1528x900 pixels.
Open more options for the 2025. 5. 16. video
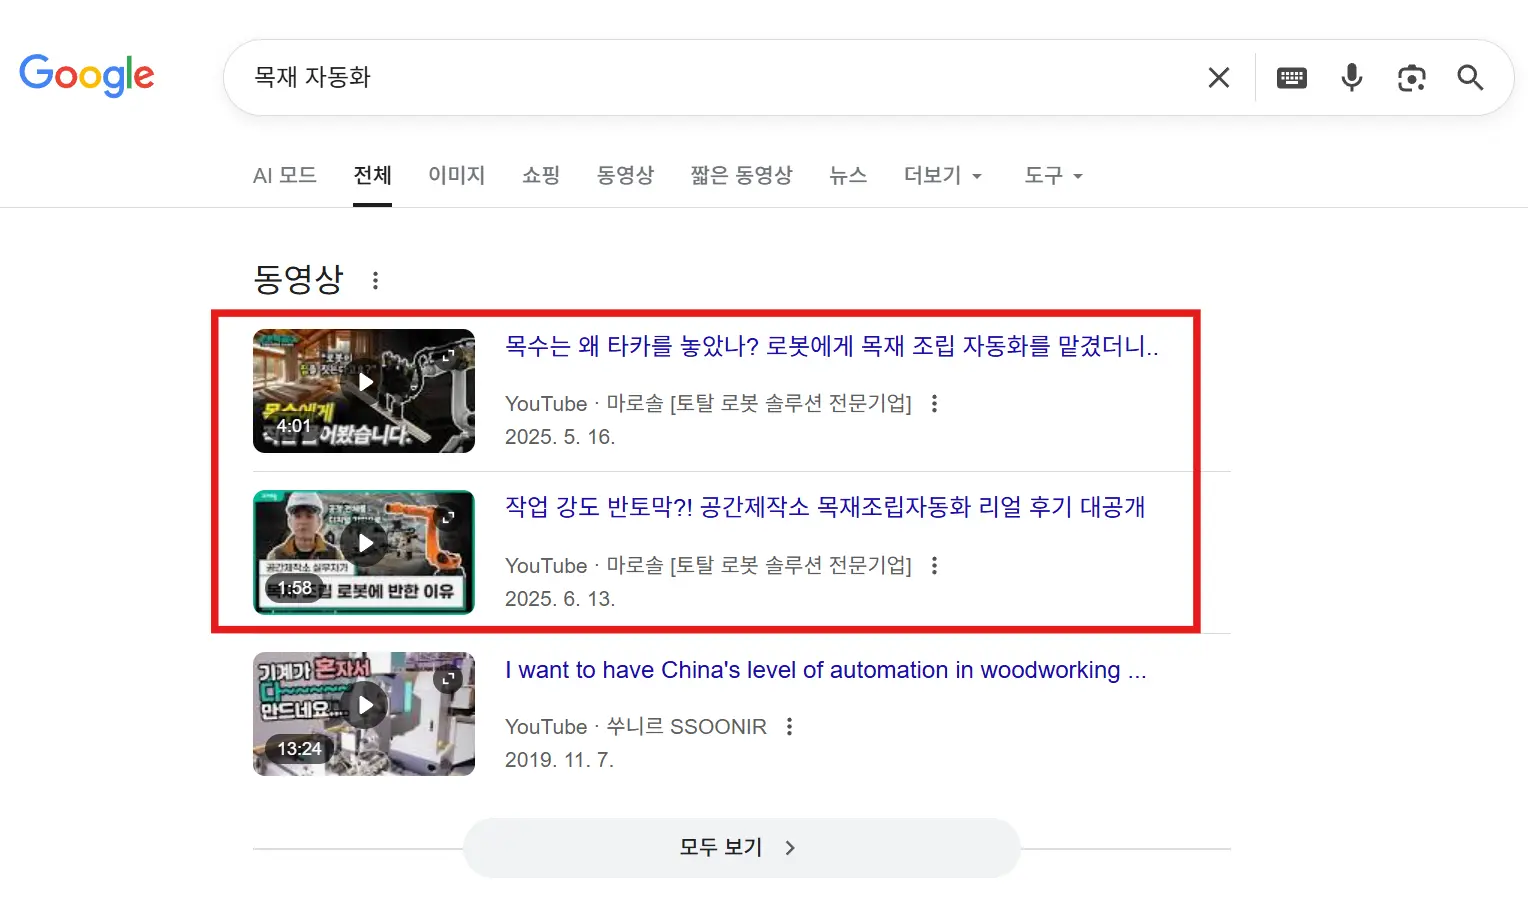click(934, 403)
